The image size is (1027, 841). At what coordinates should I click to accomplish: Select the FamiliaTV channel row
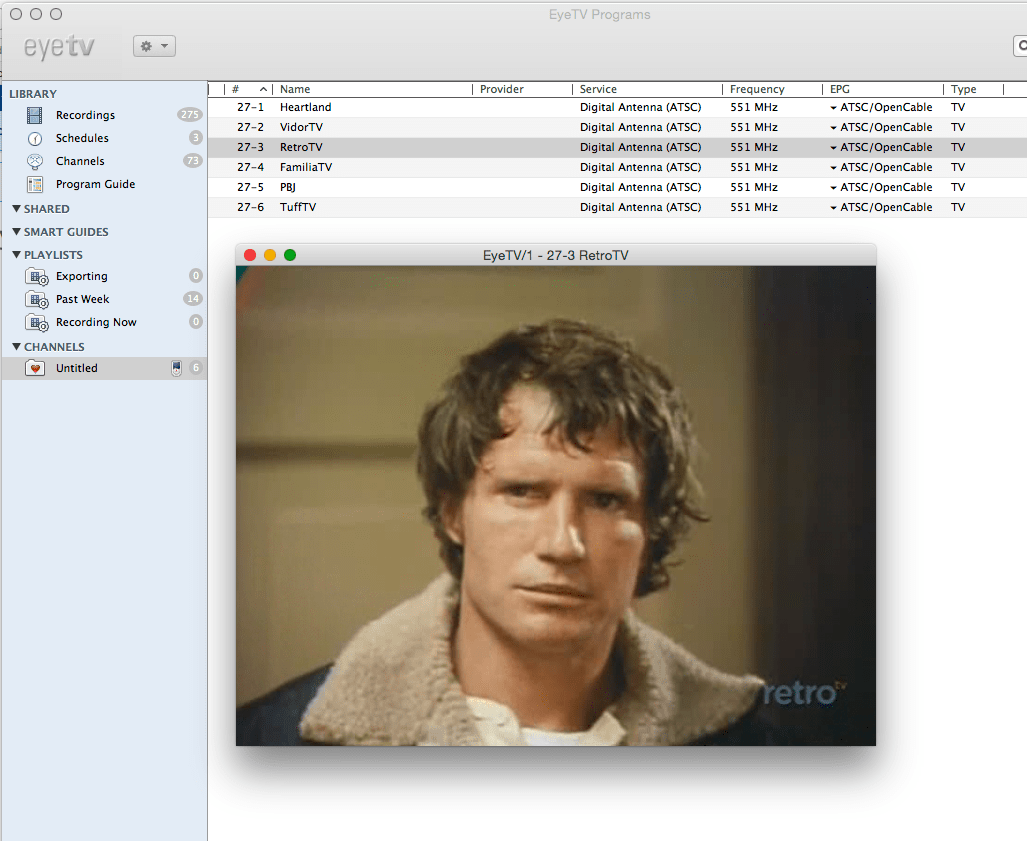pos(617,168)
